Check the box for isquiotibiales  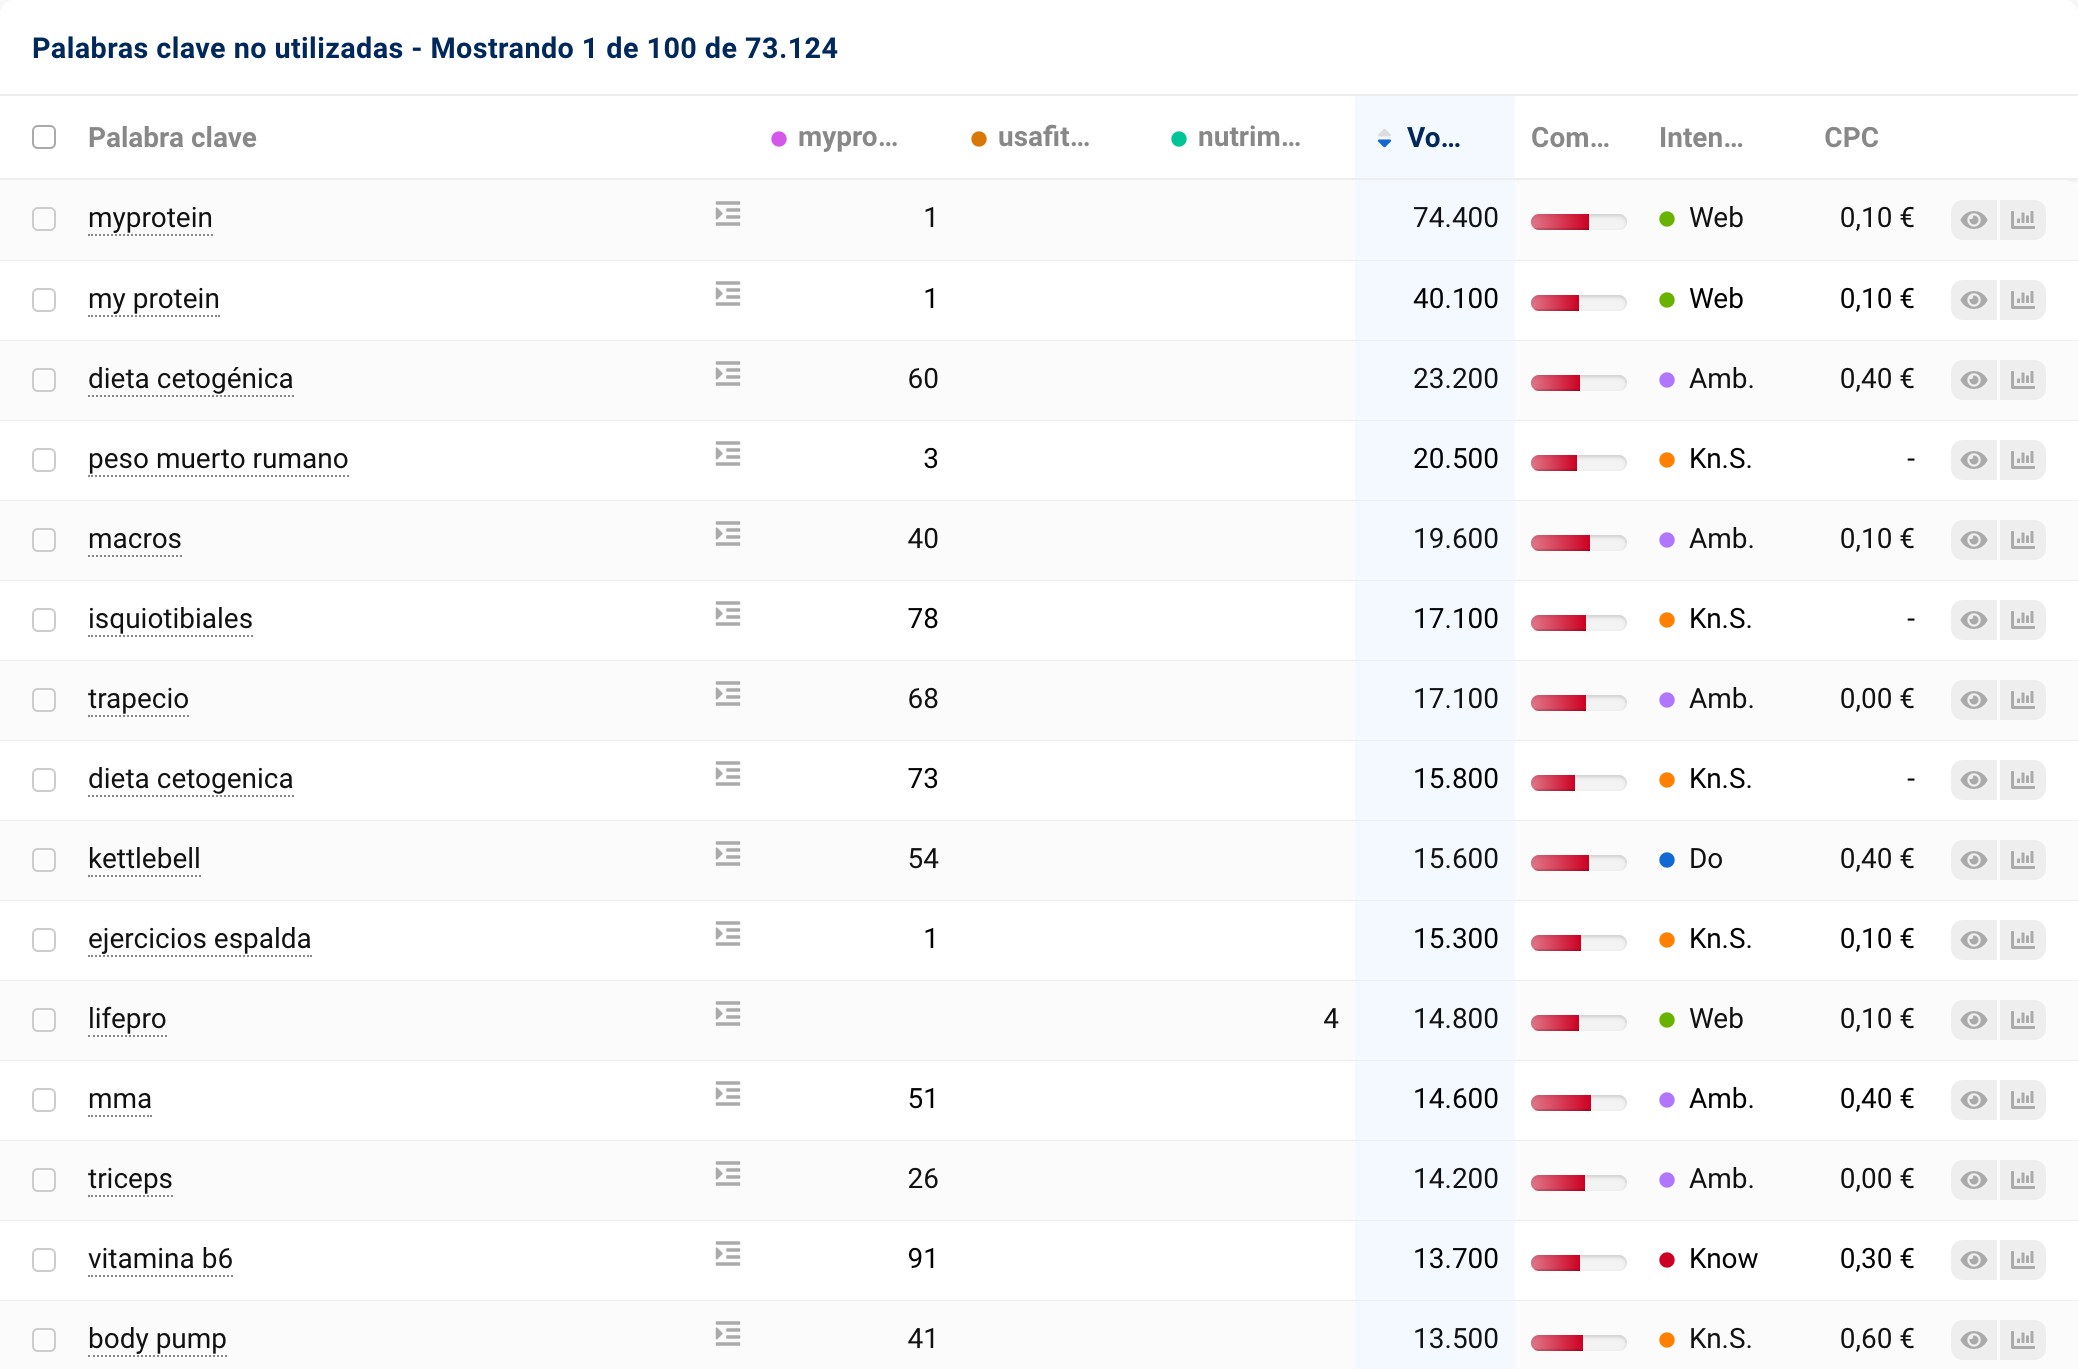[44, 620]
